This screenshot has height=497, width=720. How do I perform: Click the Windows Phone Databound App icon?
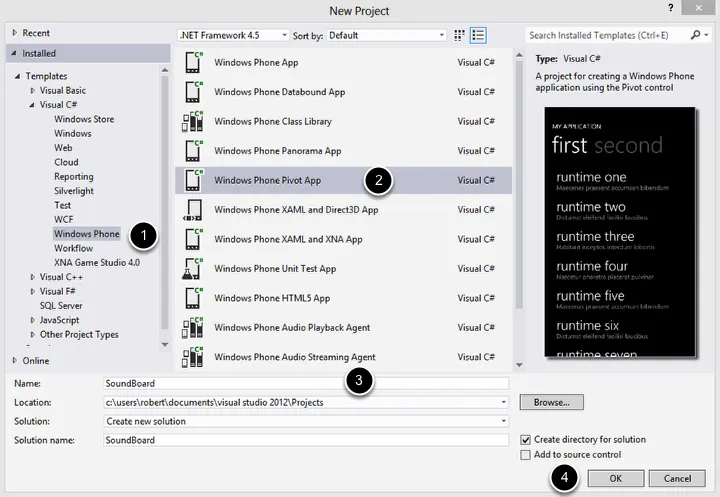coord(193,92)
